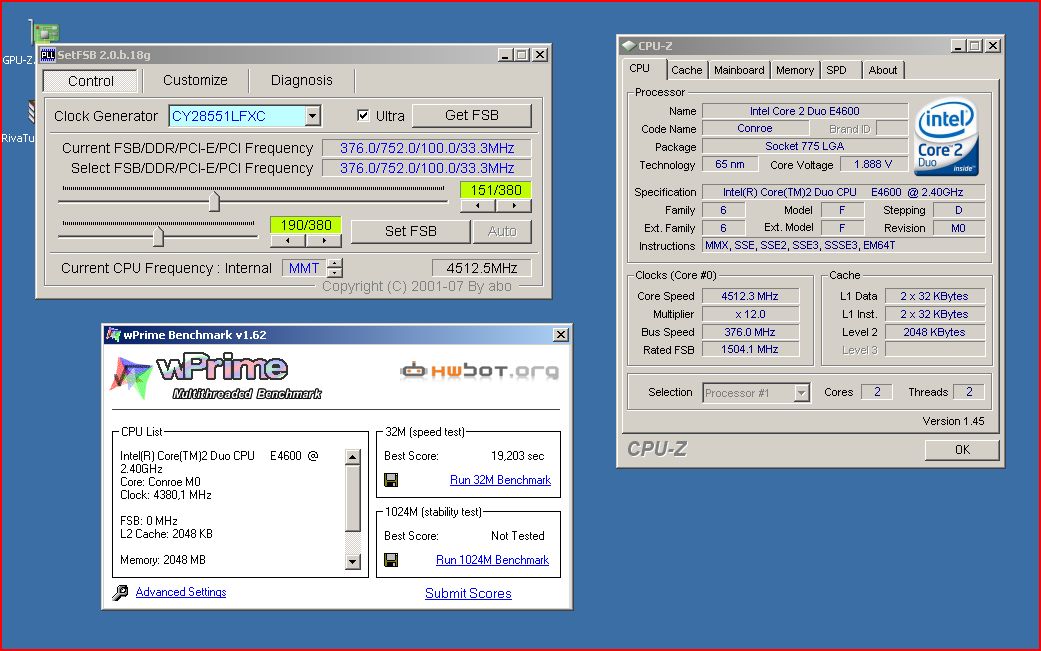Click the Core Speed value 4512.3 MHz
The height and width of the screenshot is (651, 1041).
pos(750,296)
